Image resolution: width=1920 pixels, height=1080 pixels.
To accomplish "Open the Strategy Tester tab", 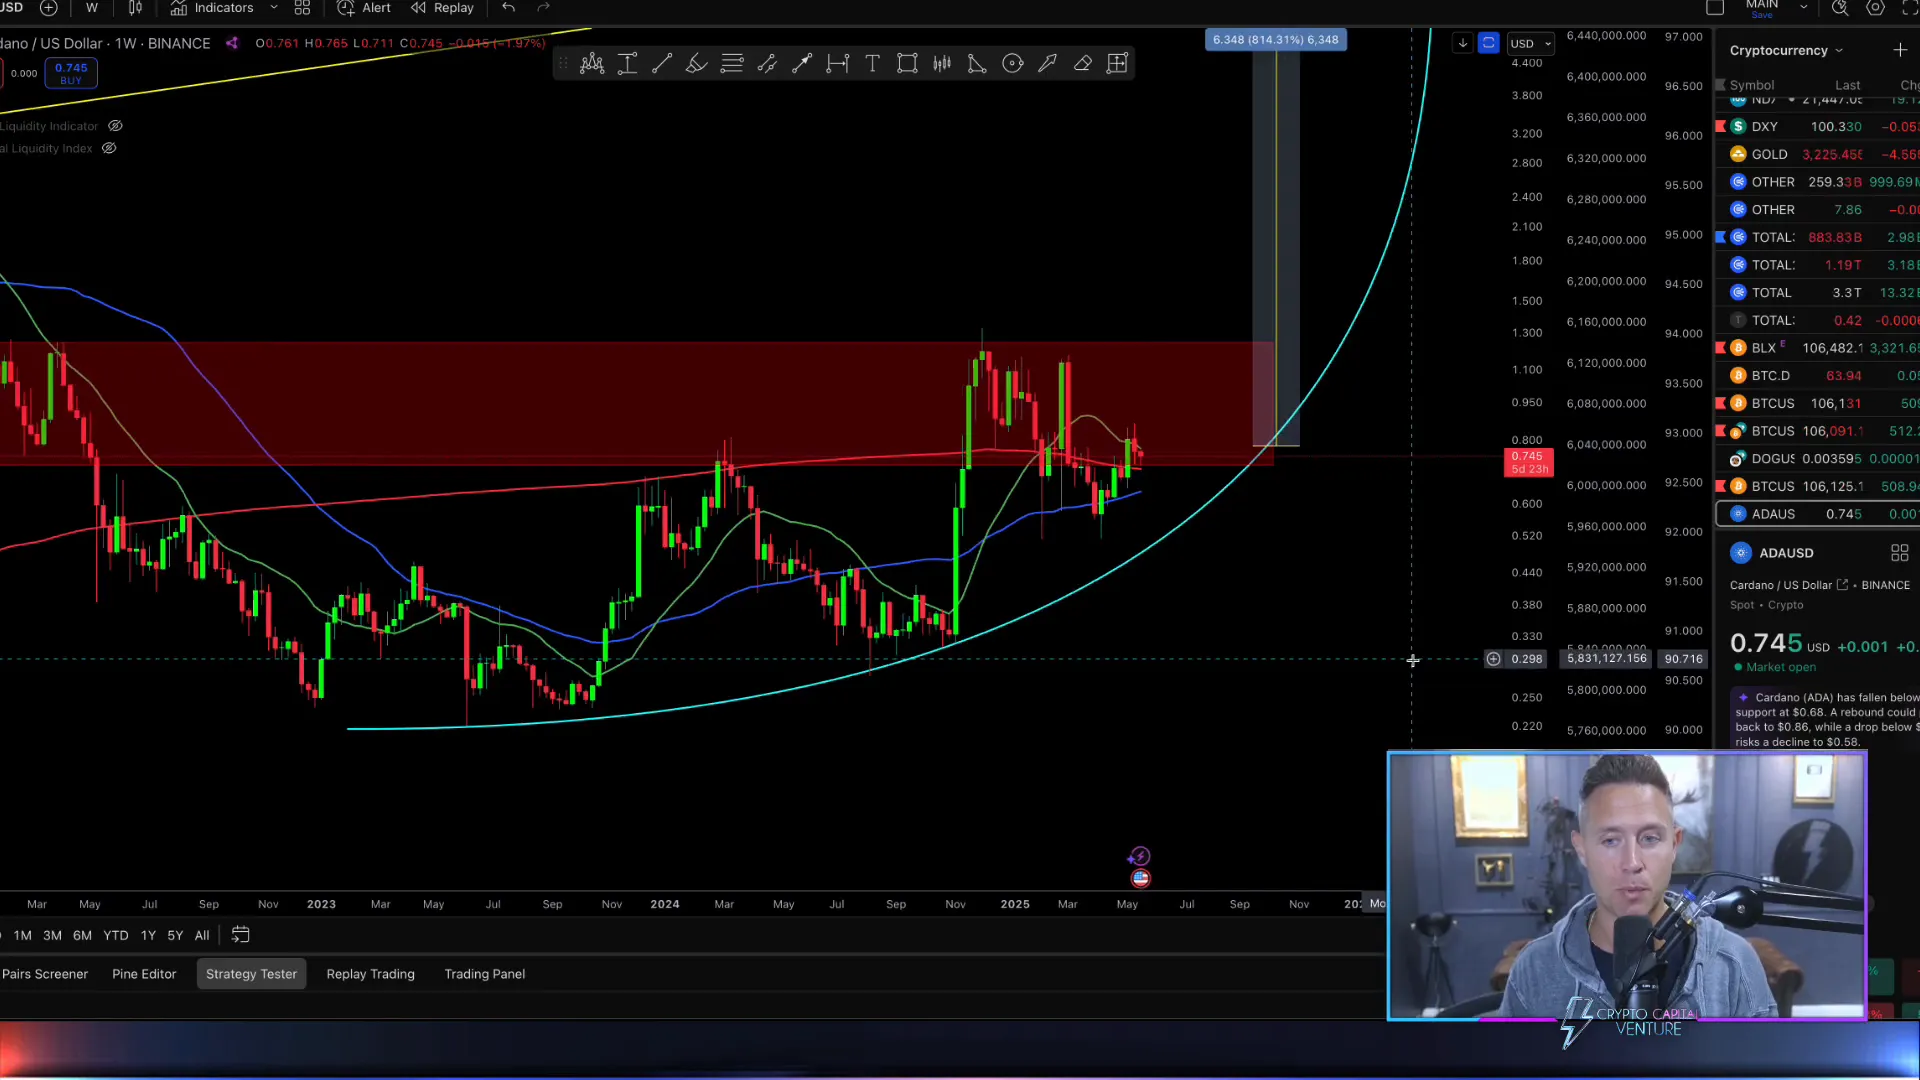I will [x=251, y=974].
